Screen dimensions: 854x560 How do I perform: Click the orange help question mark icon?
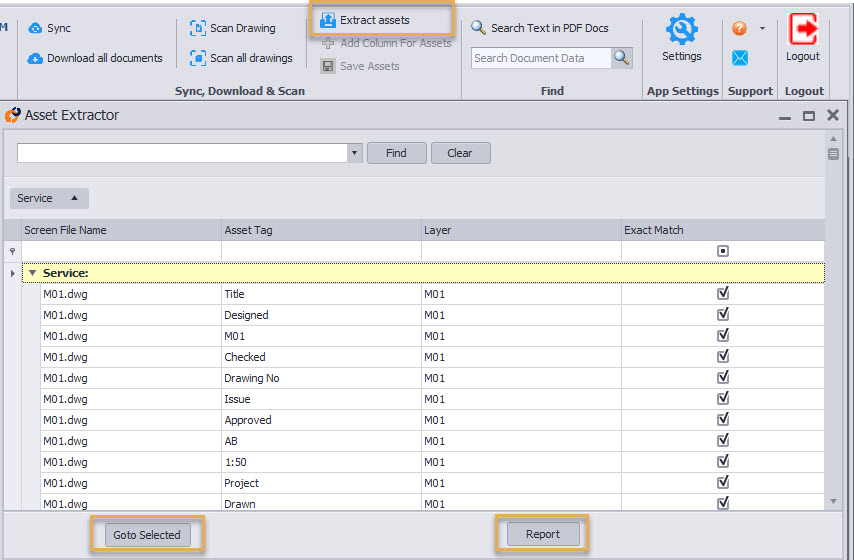739,28
